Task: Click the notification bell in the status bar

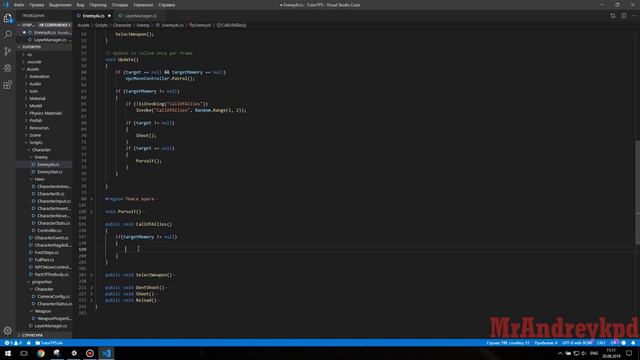Action: point(633,343)
